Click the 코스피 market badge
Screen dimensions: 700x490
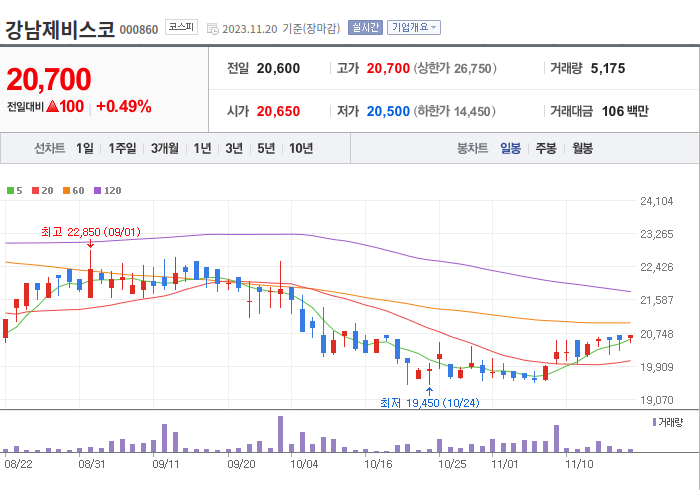(181, 27)
